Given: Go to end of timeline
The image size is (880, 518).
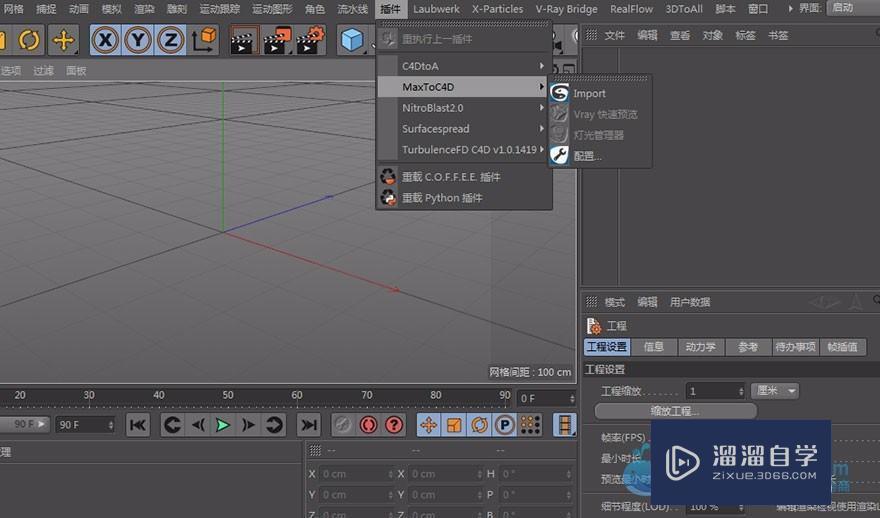Looking at the screenshot, I should 309,425.
